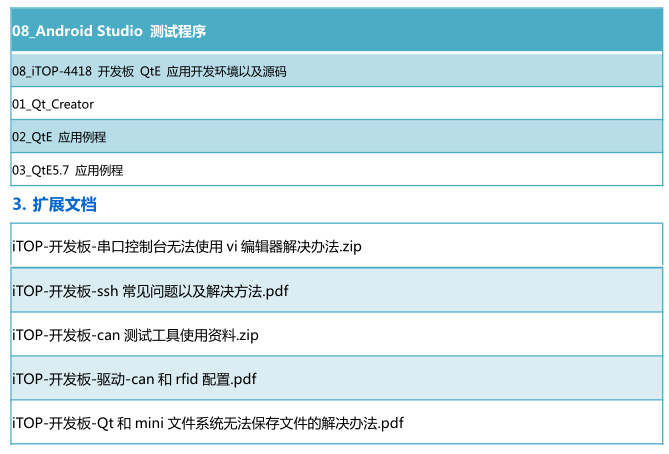Select the '01_Qt_Creator' row

click(337, 104)
